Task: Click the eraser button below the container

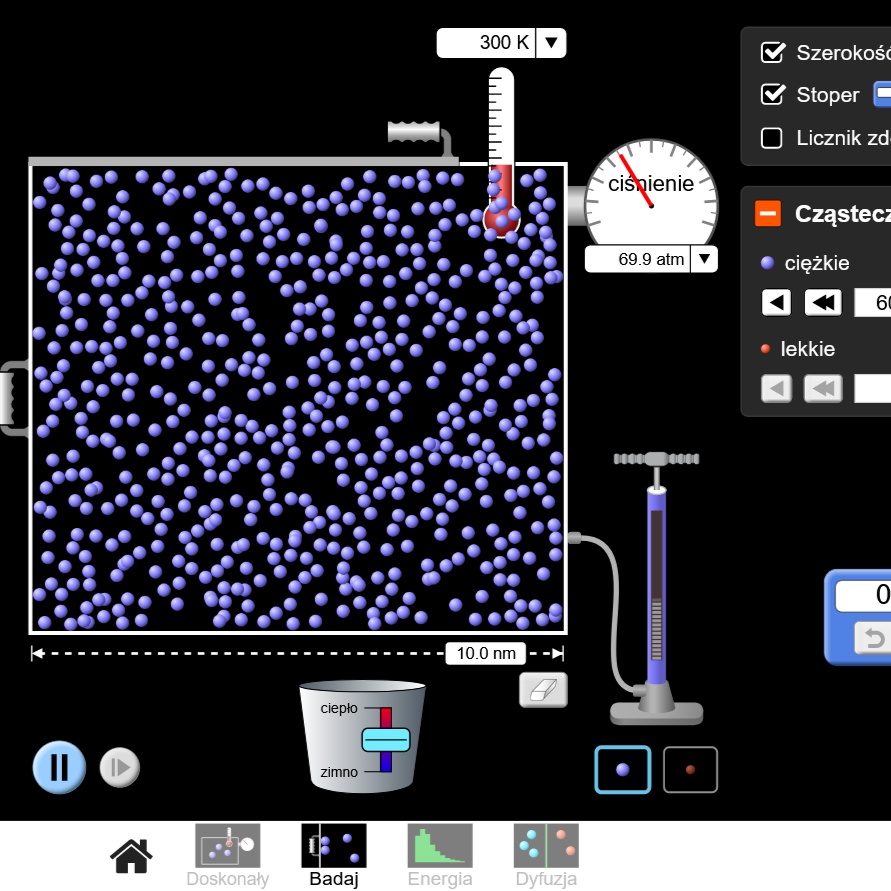Action: pos(543,690)
